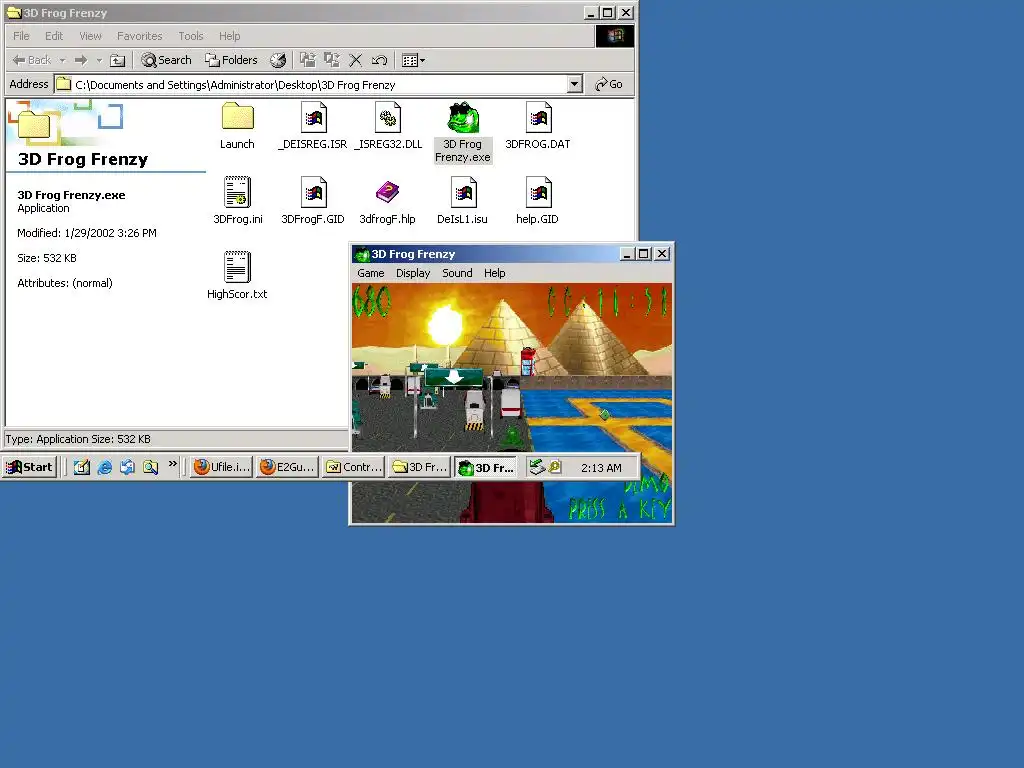Select the Launch folder icon
The height and width of the screenshot is (768, 1024).
(x=237, y=118)
